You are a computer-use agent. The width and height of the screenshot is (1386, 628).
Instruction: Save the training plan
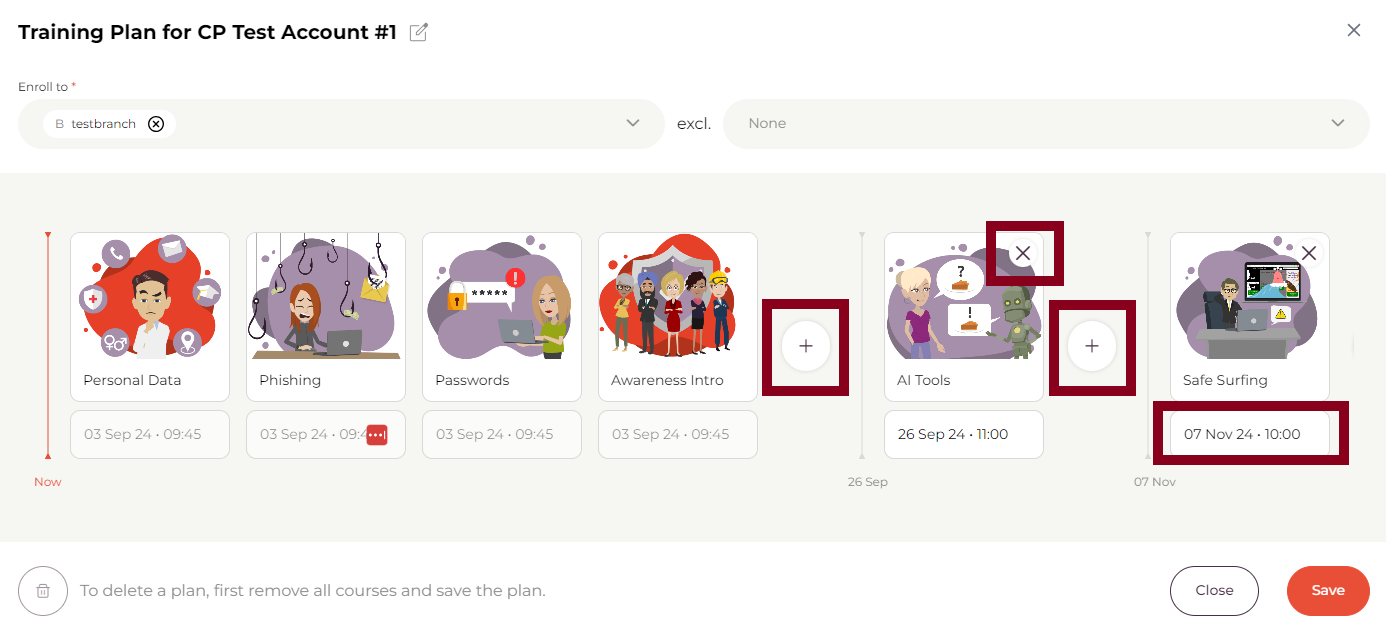1328,590
